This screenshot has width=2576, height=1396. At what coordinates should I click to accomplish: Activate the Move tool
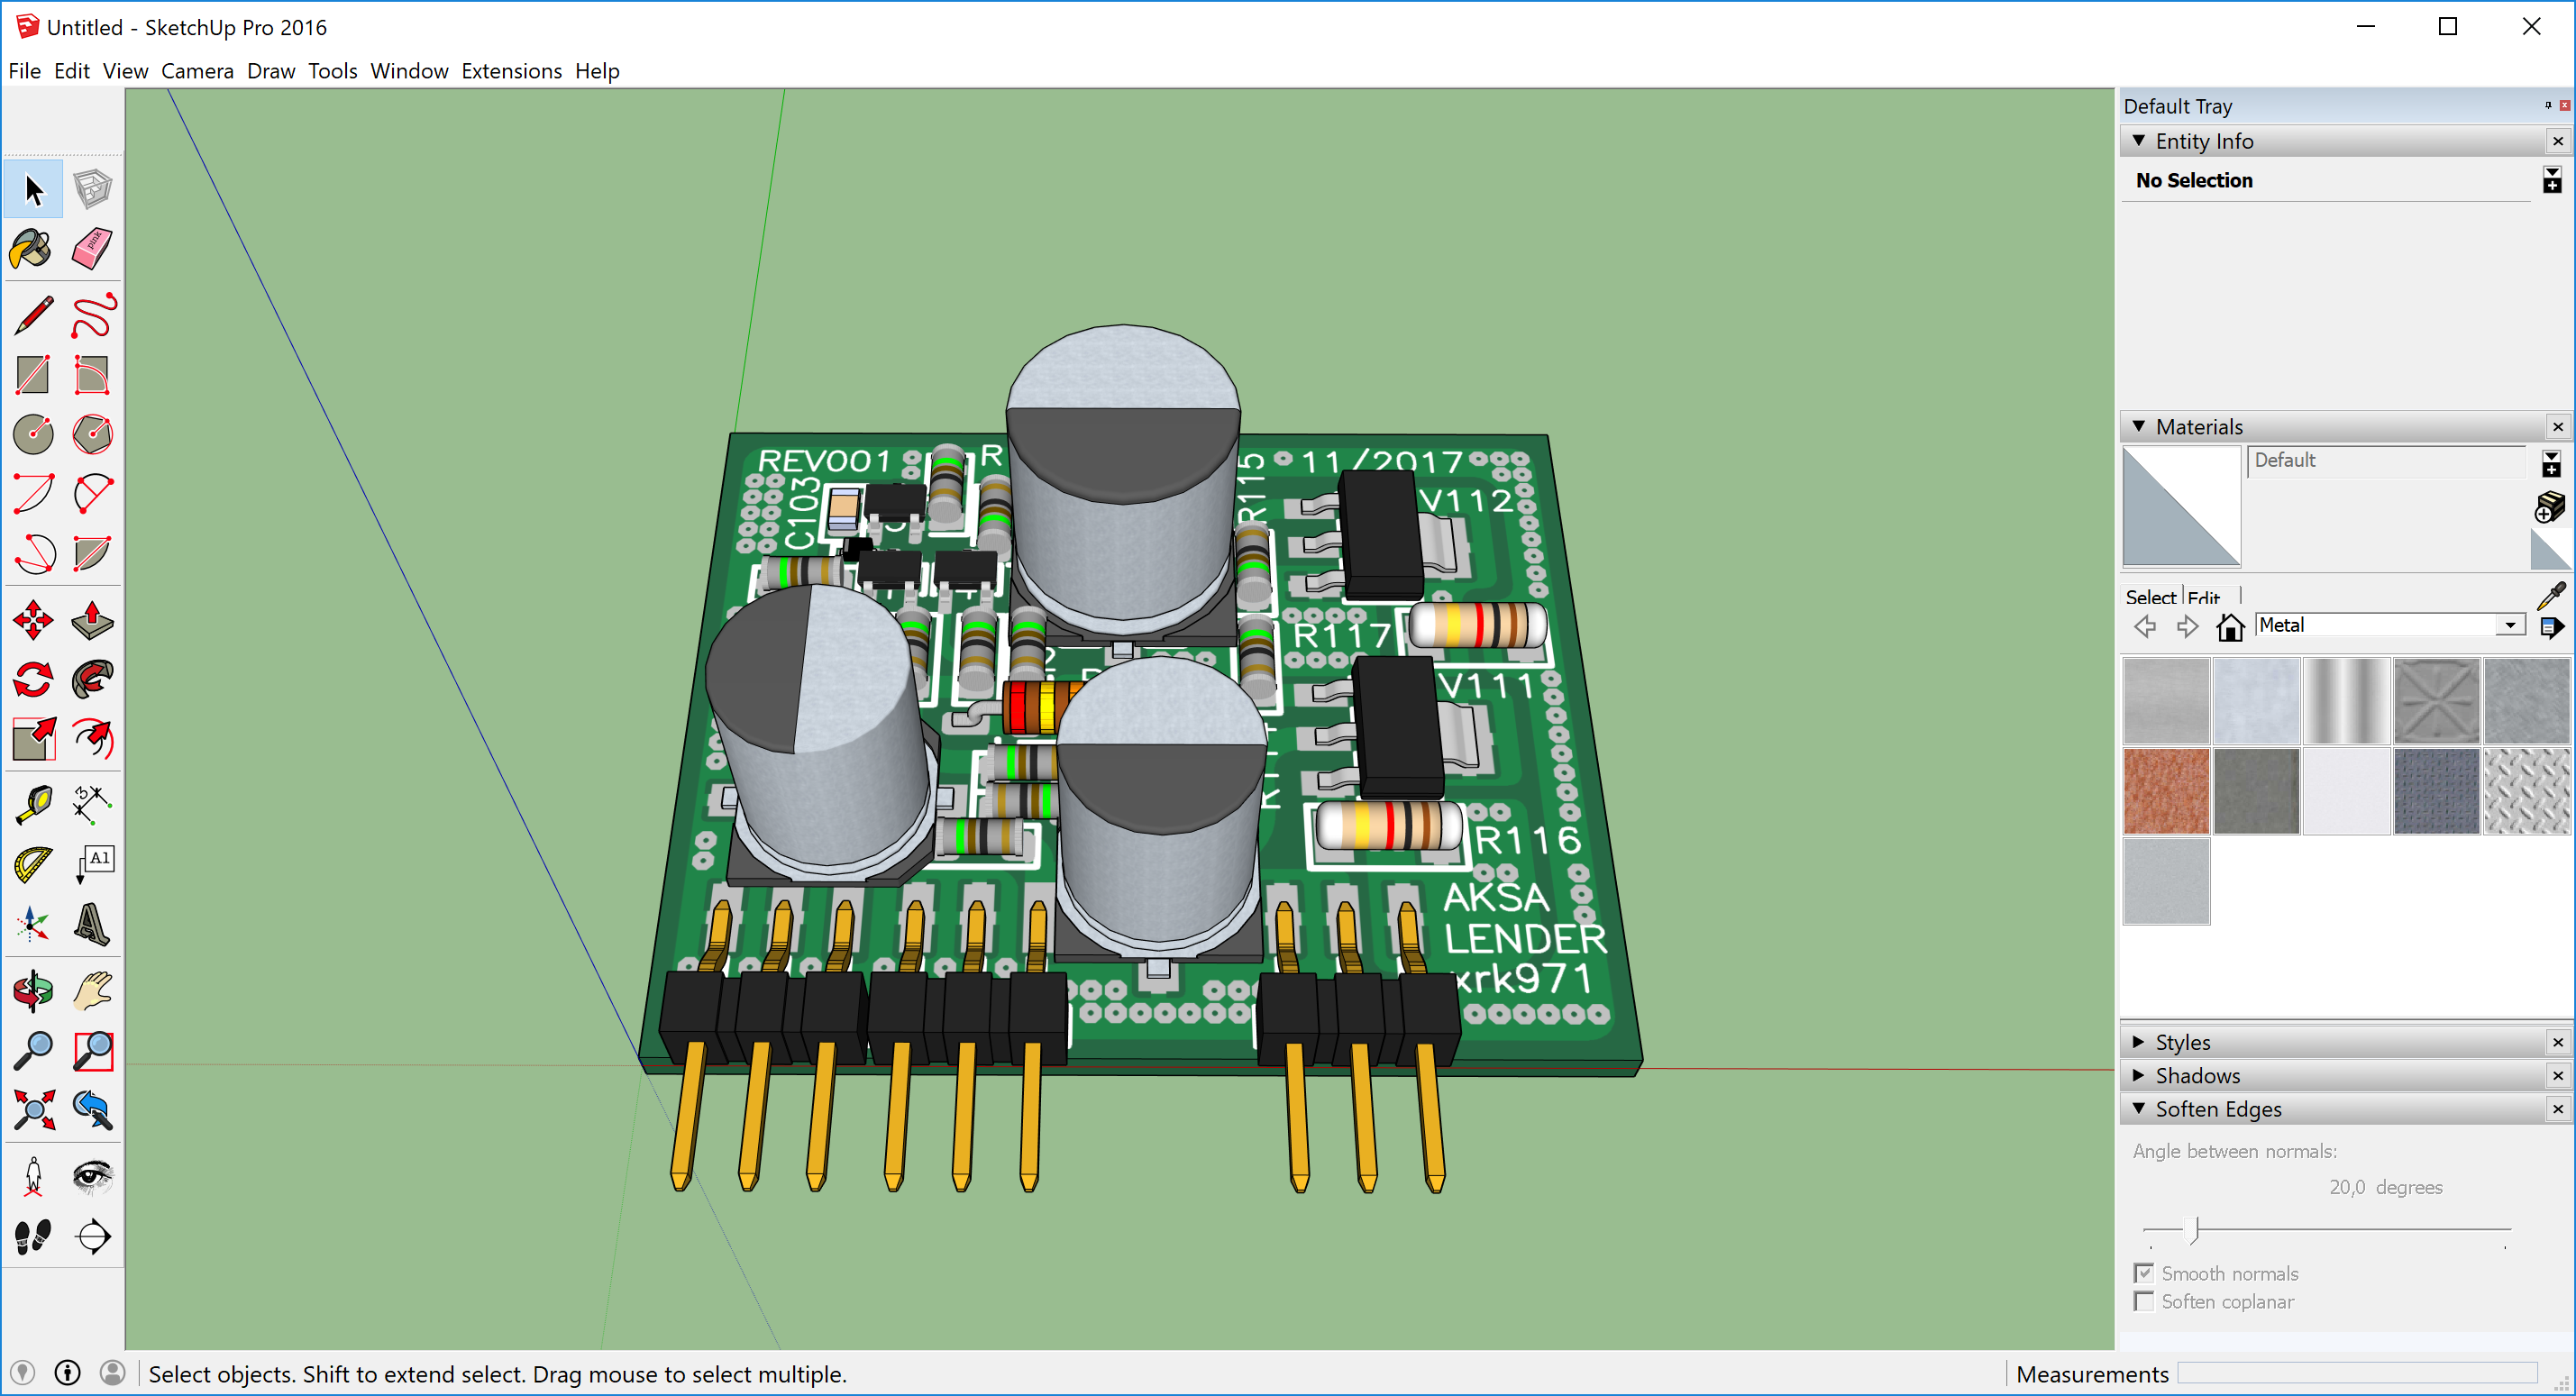[33, 620]
